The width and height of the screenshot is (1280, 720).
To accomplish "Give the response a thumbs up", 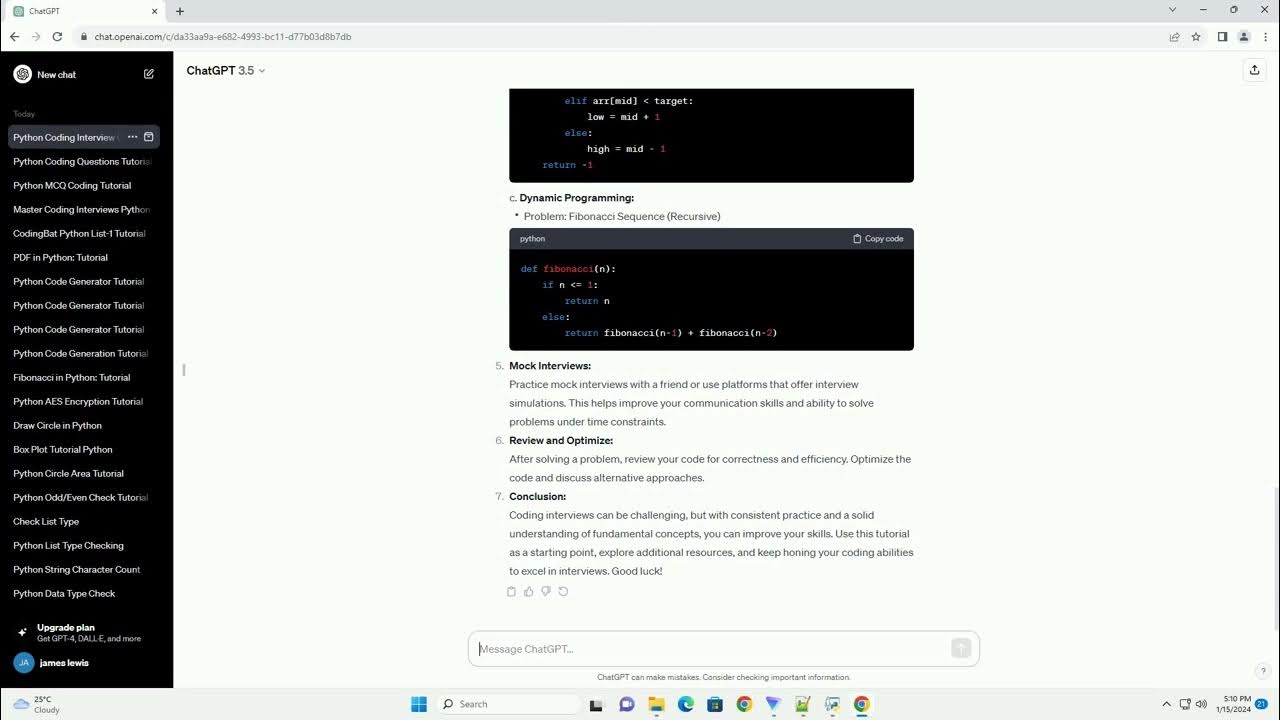I will click(528, 591).
